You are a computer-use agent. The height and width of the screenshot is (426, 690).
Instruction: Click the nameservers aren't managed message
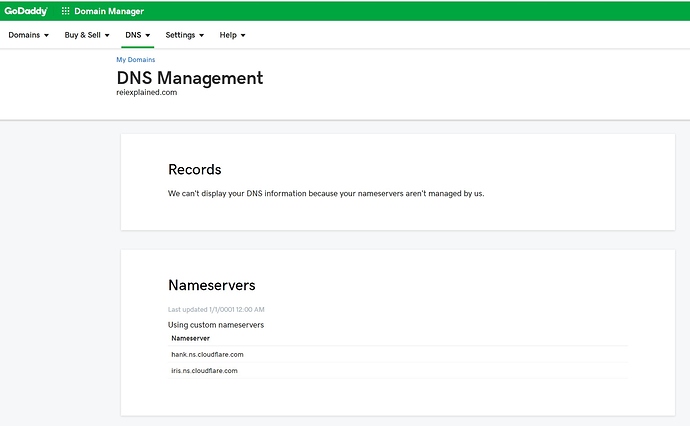[326, 193]
